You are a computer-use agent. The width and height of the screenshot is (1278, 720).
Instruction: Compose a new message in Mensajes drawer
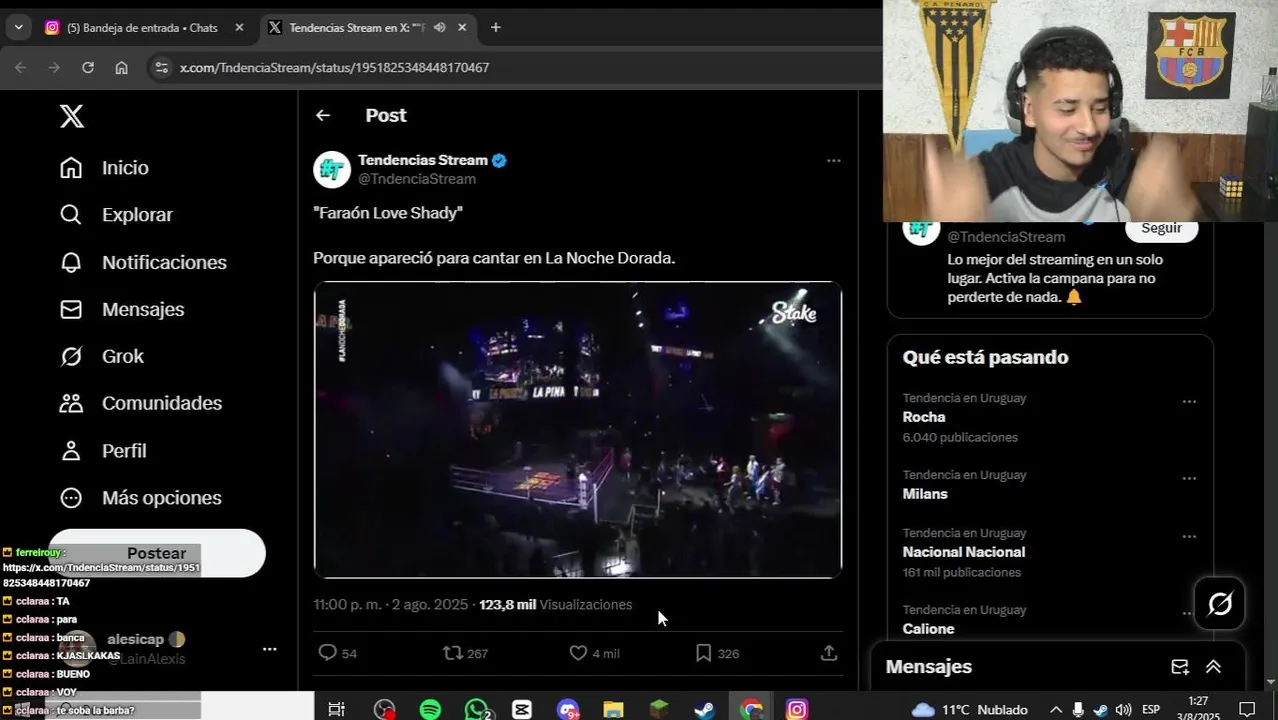(x=1180, y=667)
